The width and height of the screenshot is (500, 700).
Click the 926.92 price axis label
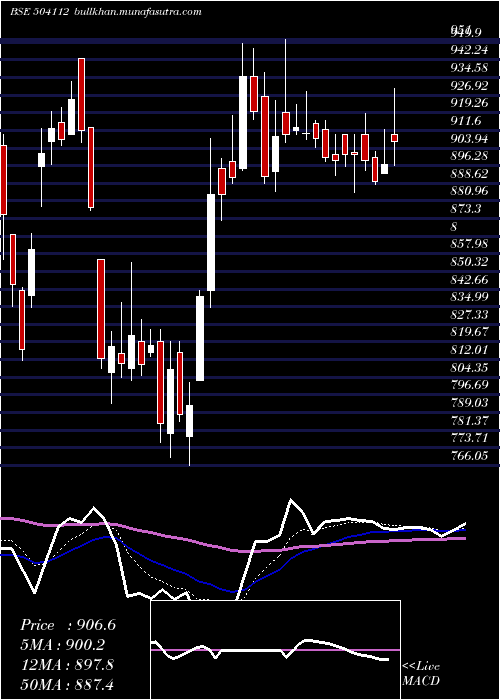pyautogui.click(x=469, y=85)
